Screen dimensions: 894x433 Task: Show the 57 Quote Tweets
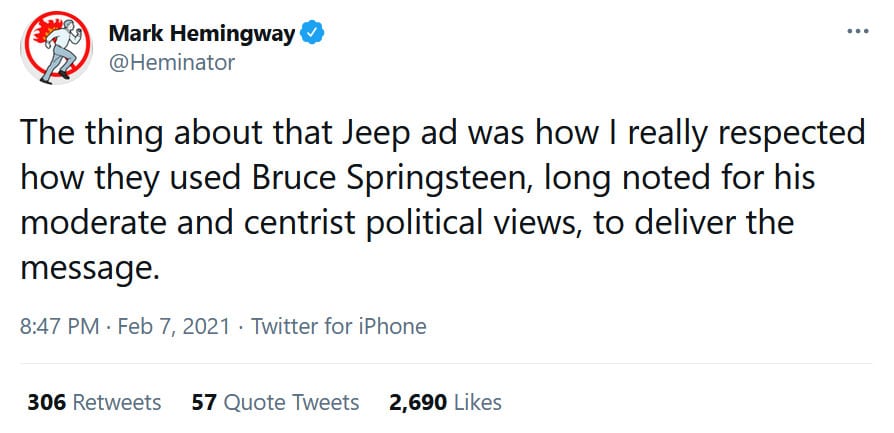coord(275,402)
